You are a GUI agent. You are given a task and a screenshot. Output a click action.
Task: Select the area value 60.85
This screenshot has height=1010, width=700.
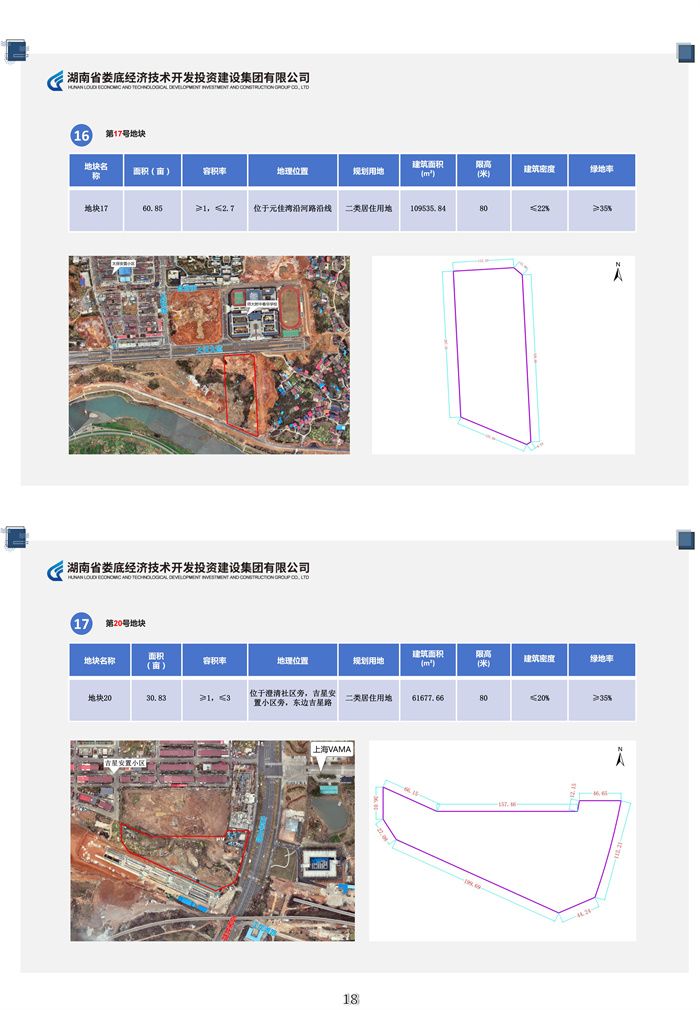(x=152, y=209)
